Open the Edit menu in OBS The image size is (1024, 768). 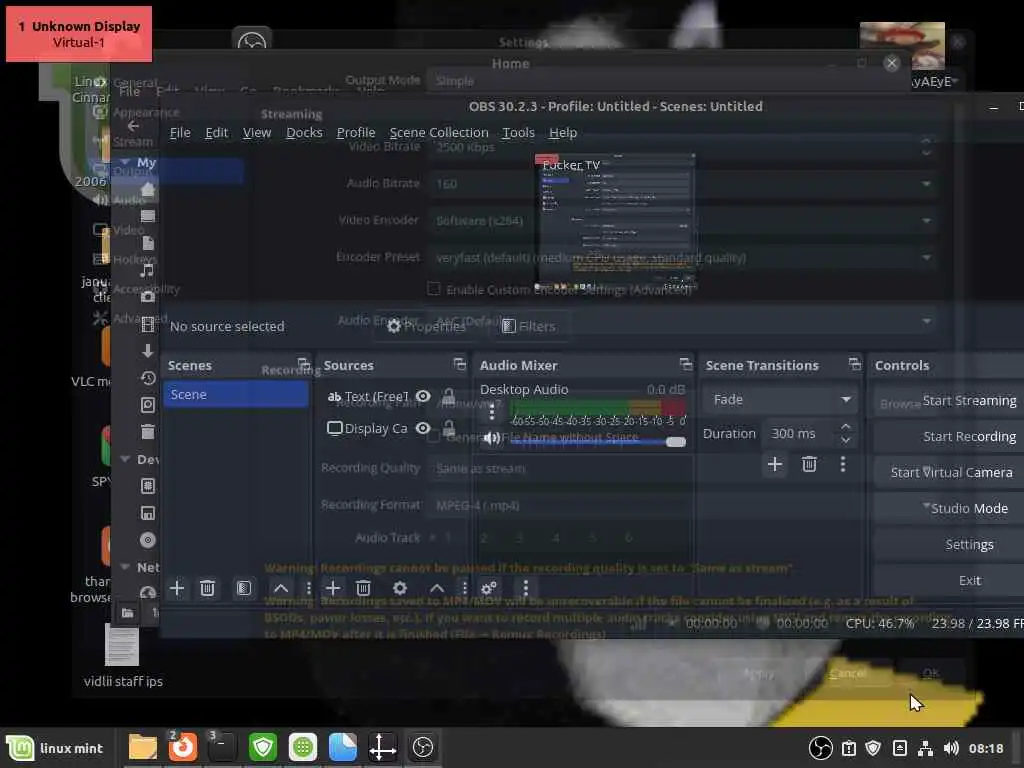pyautogui.click(x=217, y=133)
